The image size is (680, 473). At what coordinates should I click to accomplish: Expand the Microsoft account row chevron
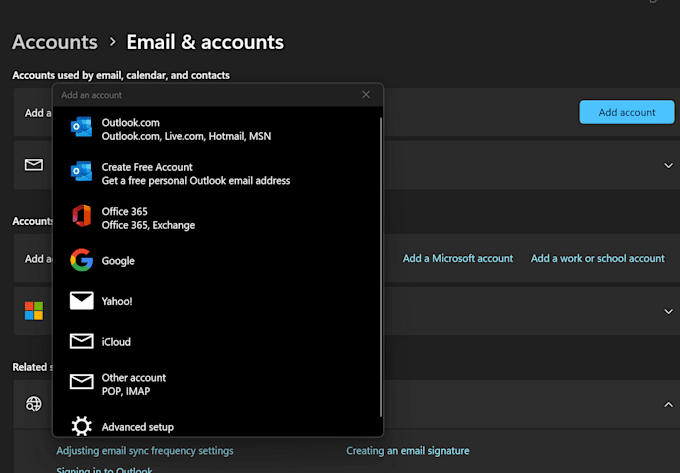668,311
